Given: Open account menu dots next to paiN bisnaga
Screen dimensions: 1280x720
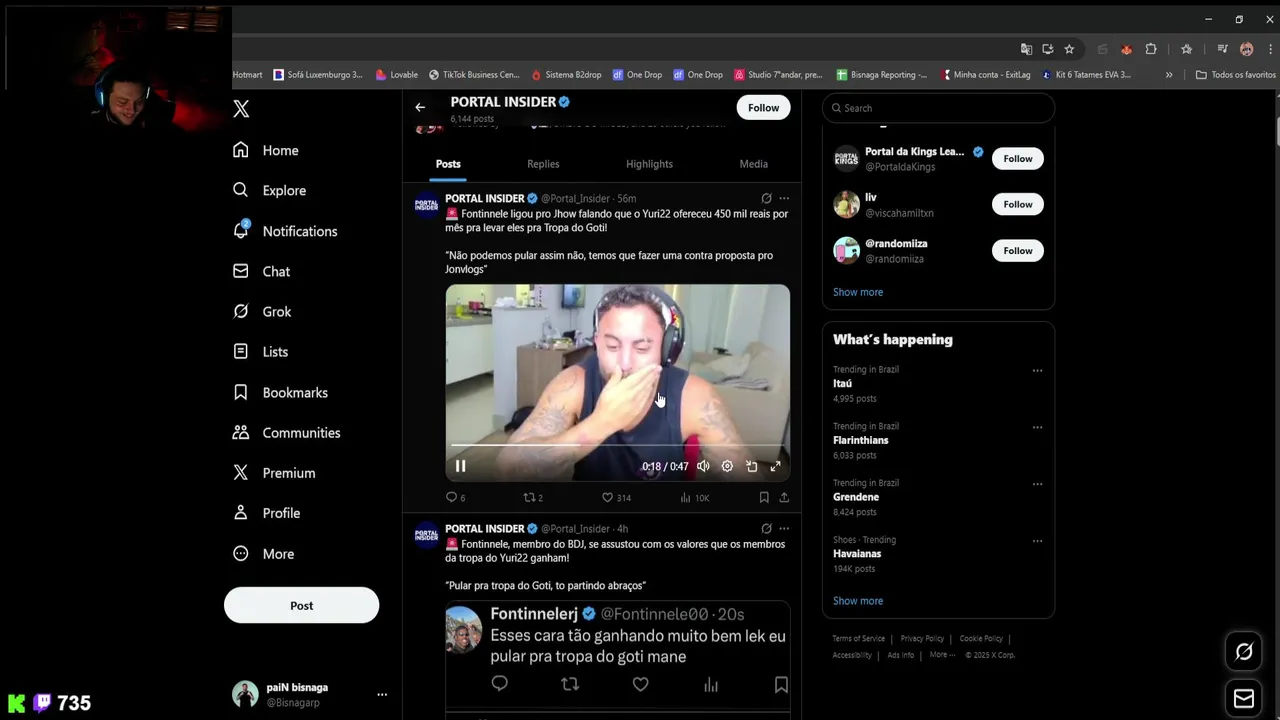Looking at the screenshot, I should coord(382,694).
